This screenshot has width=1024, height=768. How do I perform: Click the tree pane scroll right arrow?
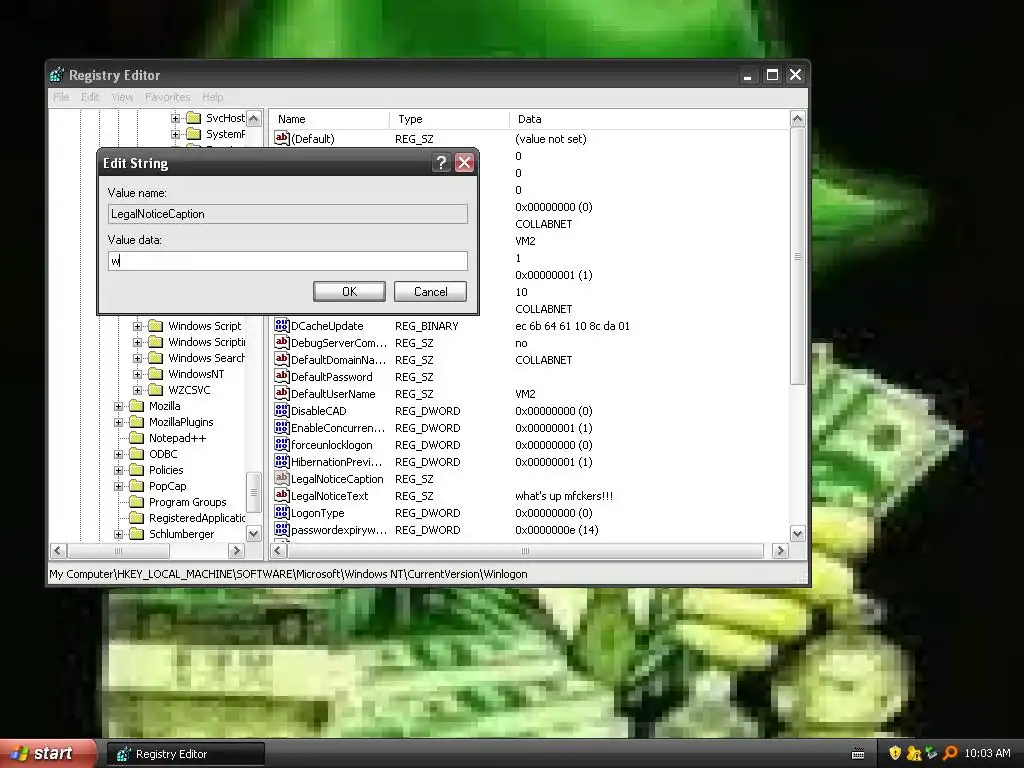click(x=236, y=551)
